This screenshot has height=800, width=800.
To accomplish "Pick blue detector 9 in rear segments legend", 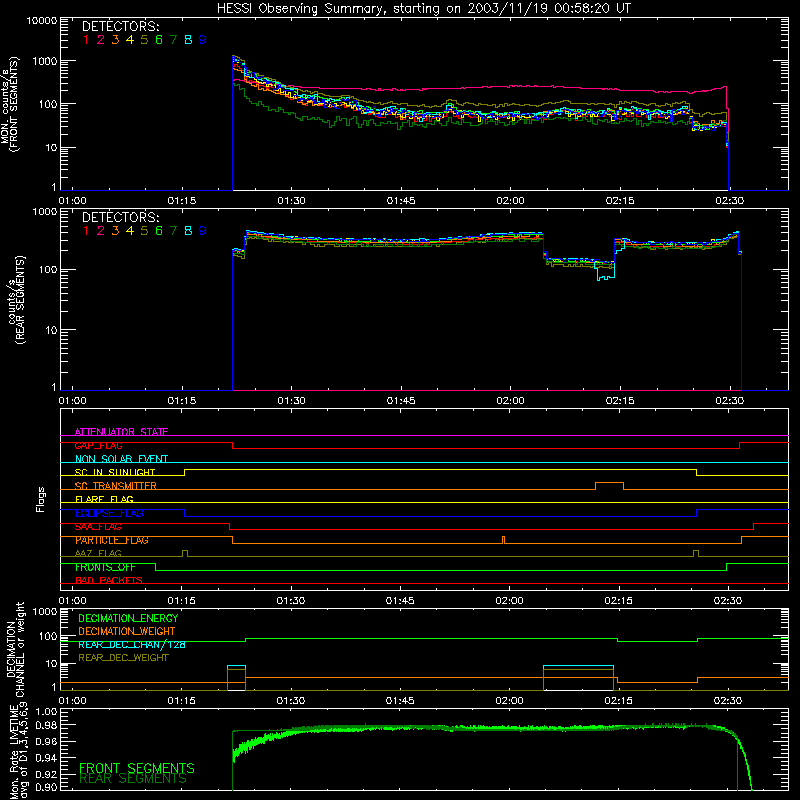I will tap(203, 231).
